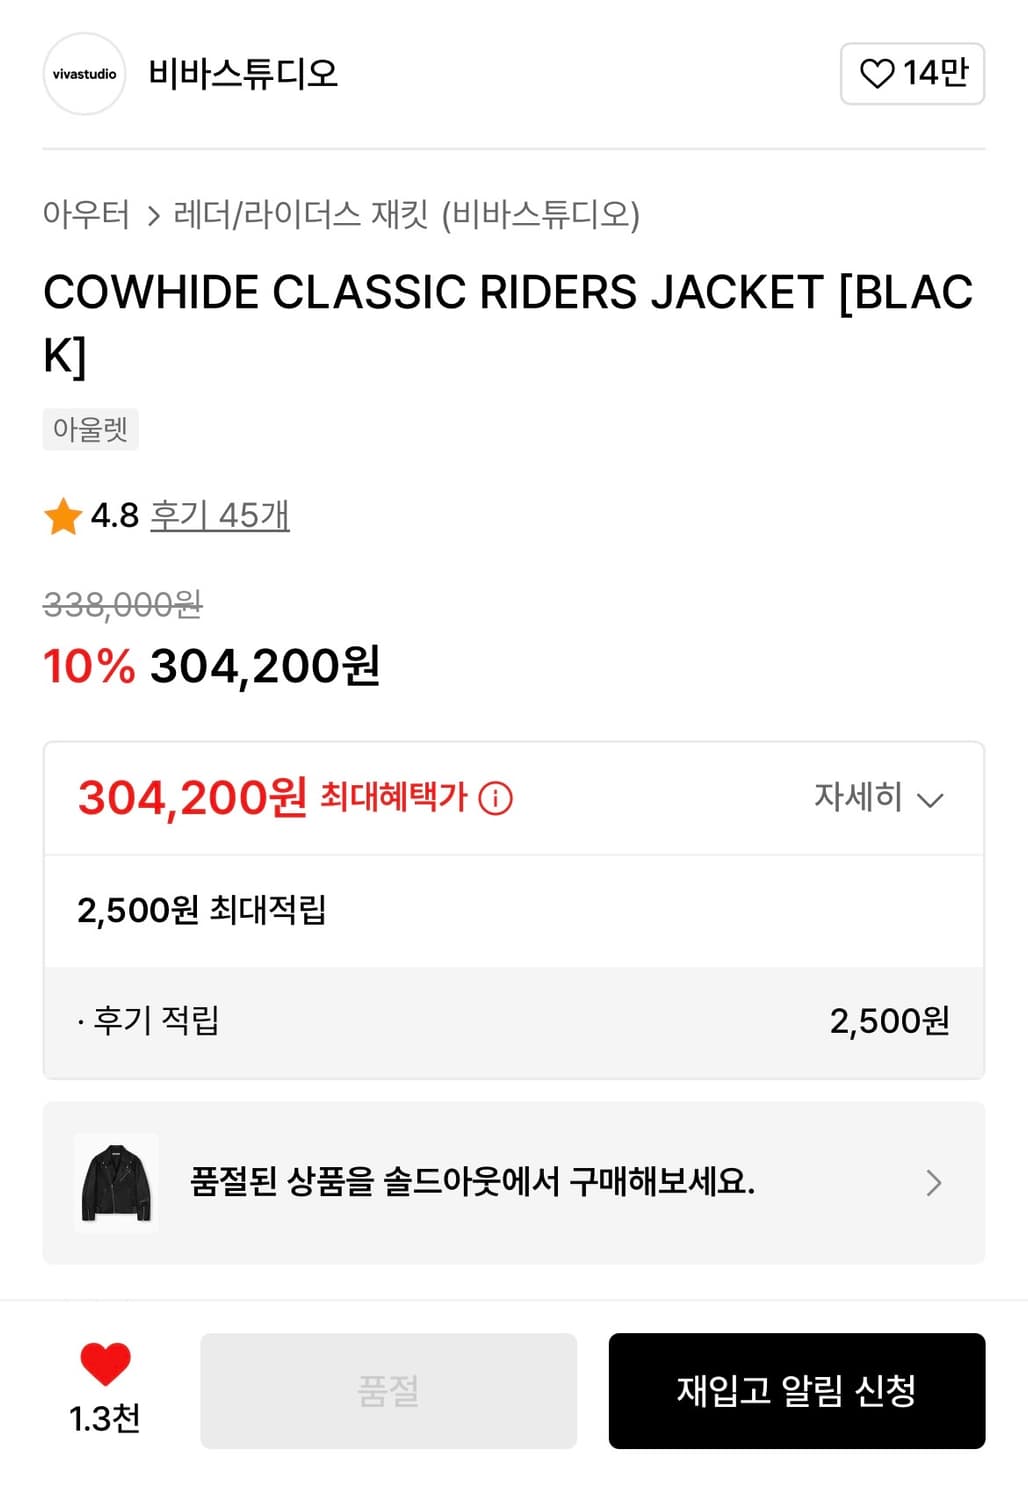Toggle the brand like heart showing 14만

(x=912, y=74)
